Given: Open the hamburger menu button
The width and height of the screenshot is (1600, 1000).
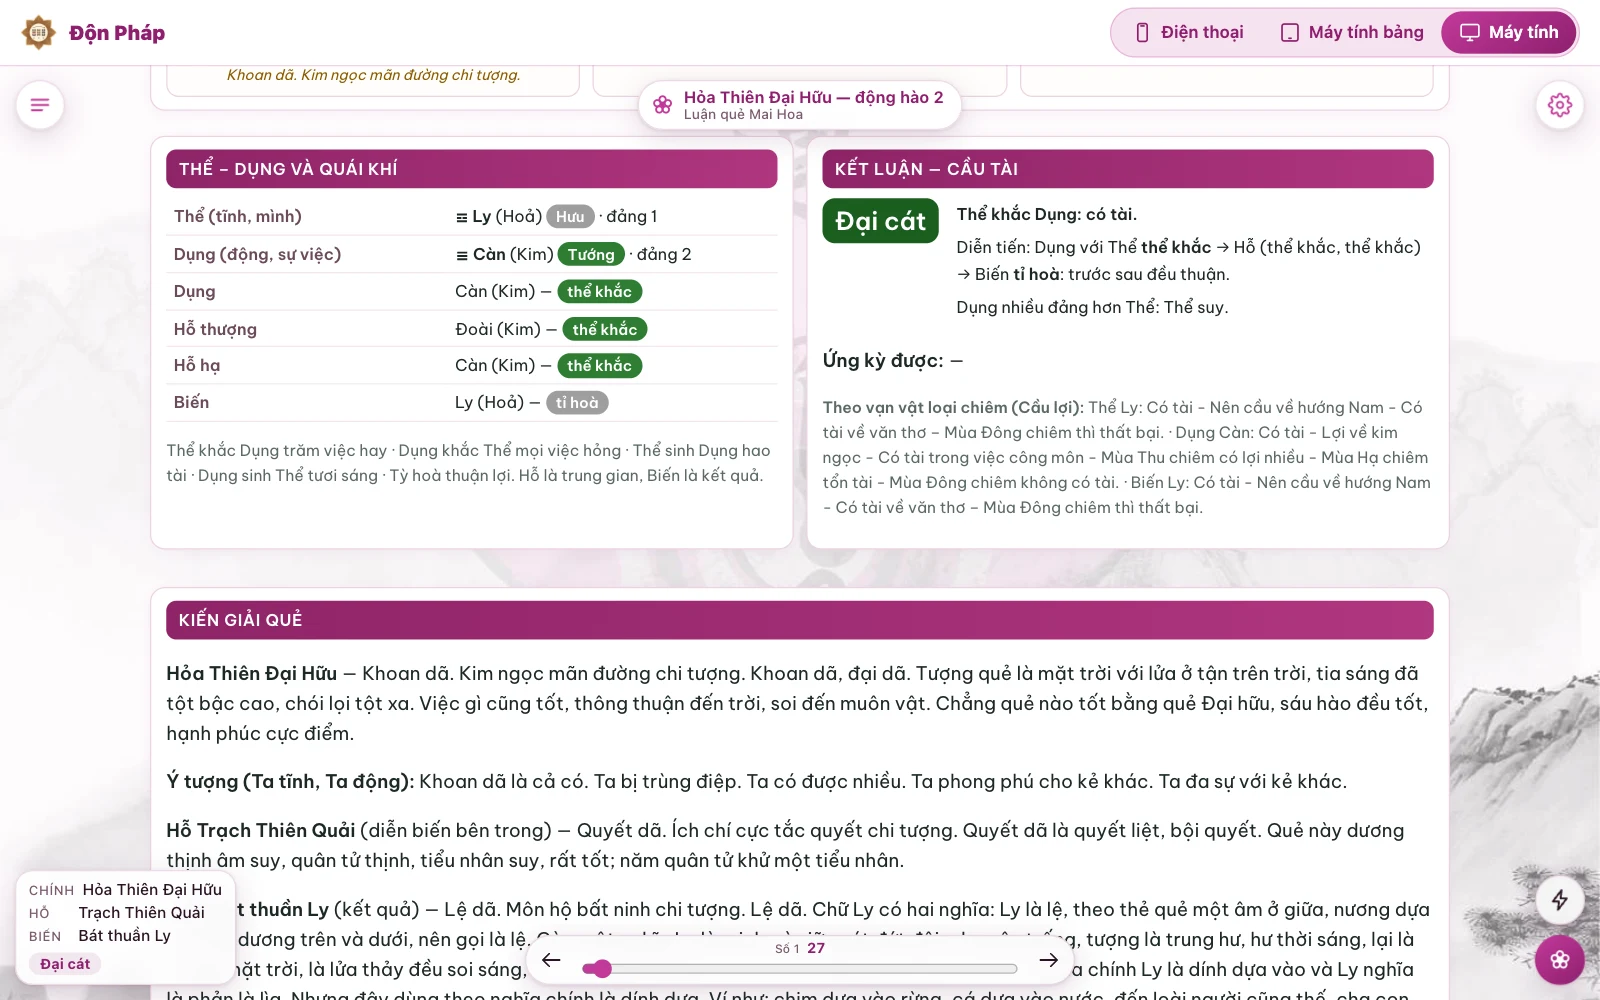Looking at the screenshot, I should (x=40, y=105).
